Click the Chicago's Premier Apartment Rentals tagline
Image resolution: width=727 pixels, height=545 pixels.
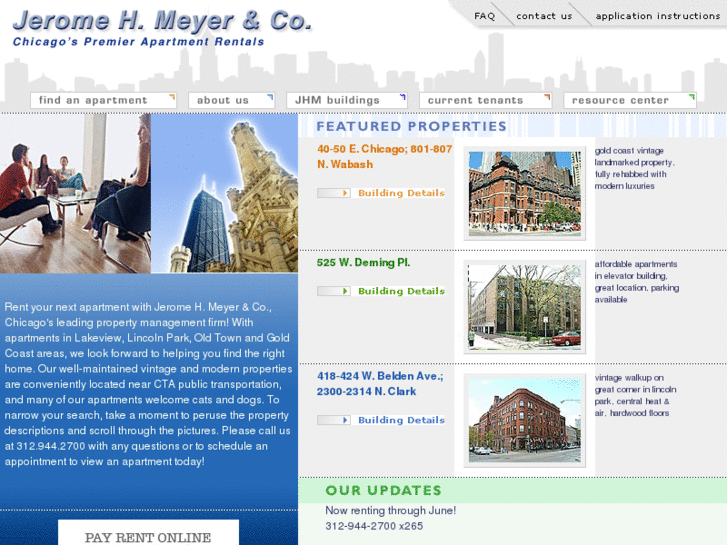(138, 42)
